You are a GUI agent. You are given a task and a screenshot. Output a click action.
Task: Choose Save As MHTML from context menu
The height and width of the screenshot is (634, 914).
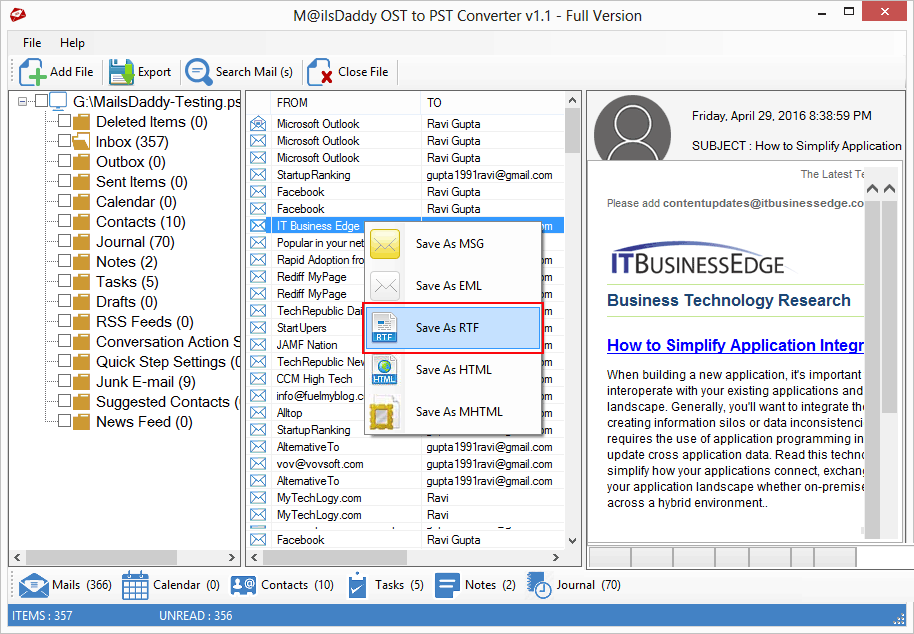tap(453, 411)
